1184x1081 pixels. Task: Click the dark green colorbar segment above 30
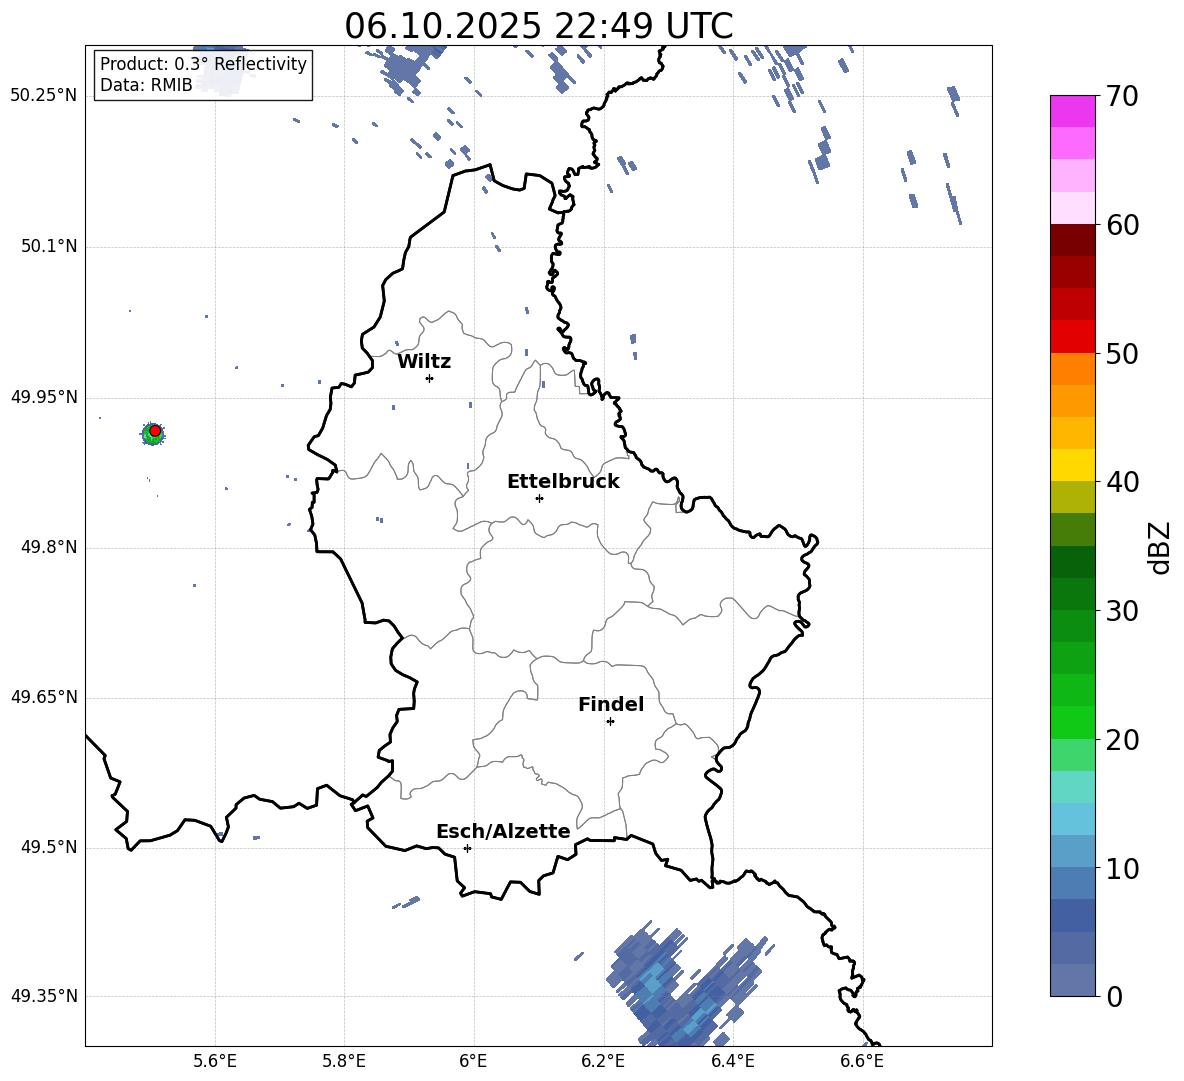[x=1072, y=594]
